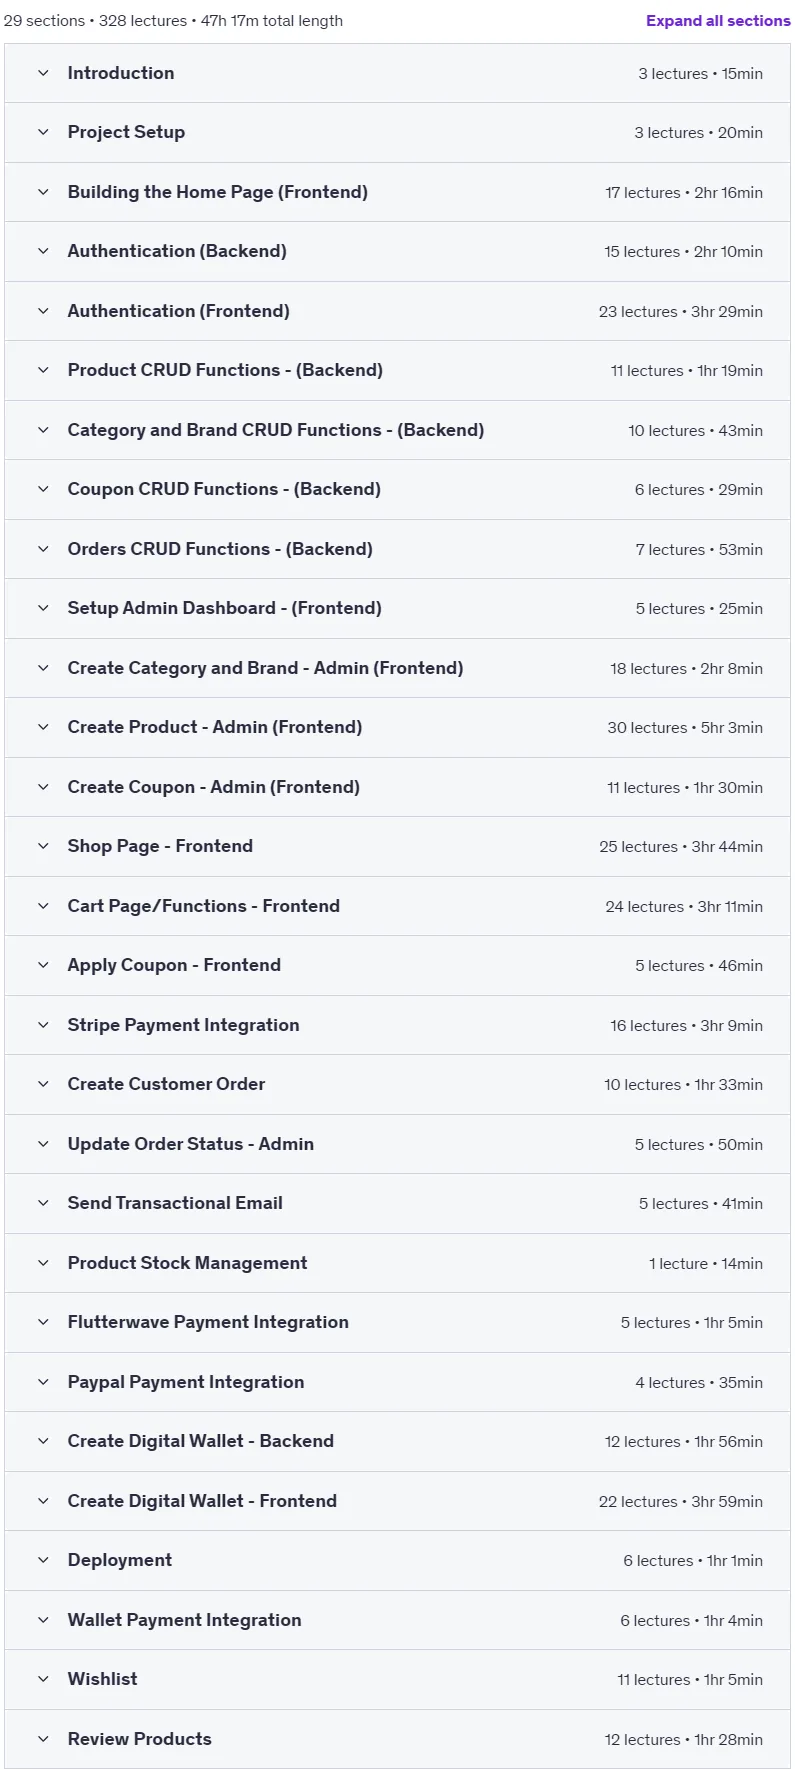Expand all sections of the course

point(718,20)
